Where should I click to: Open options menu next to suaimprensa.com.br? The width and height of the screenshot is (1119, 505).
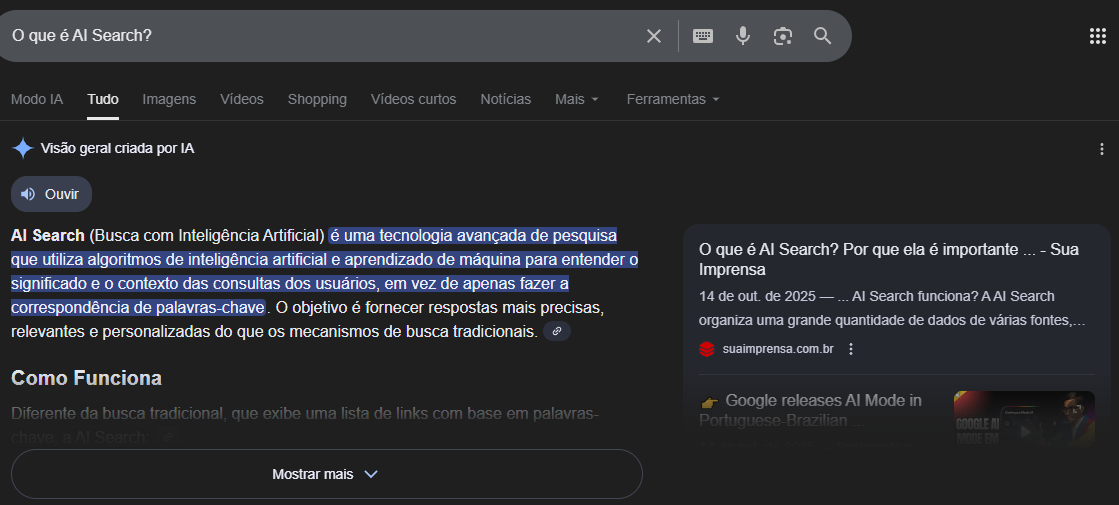point(850,349)
